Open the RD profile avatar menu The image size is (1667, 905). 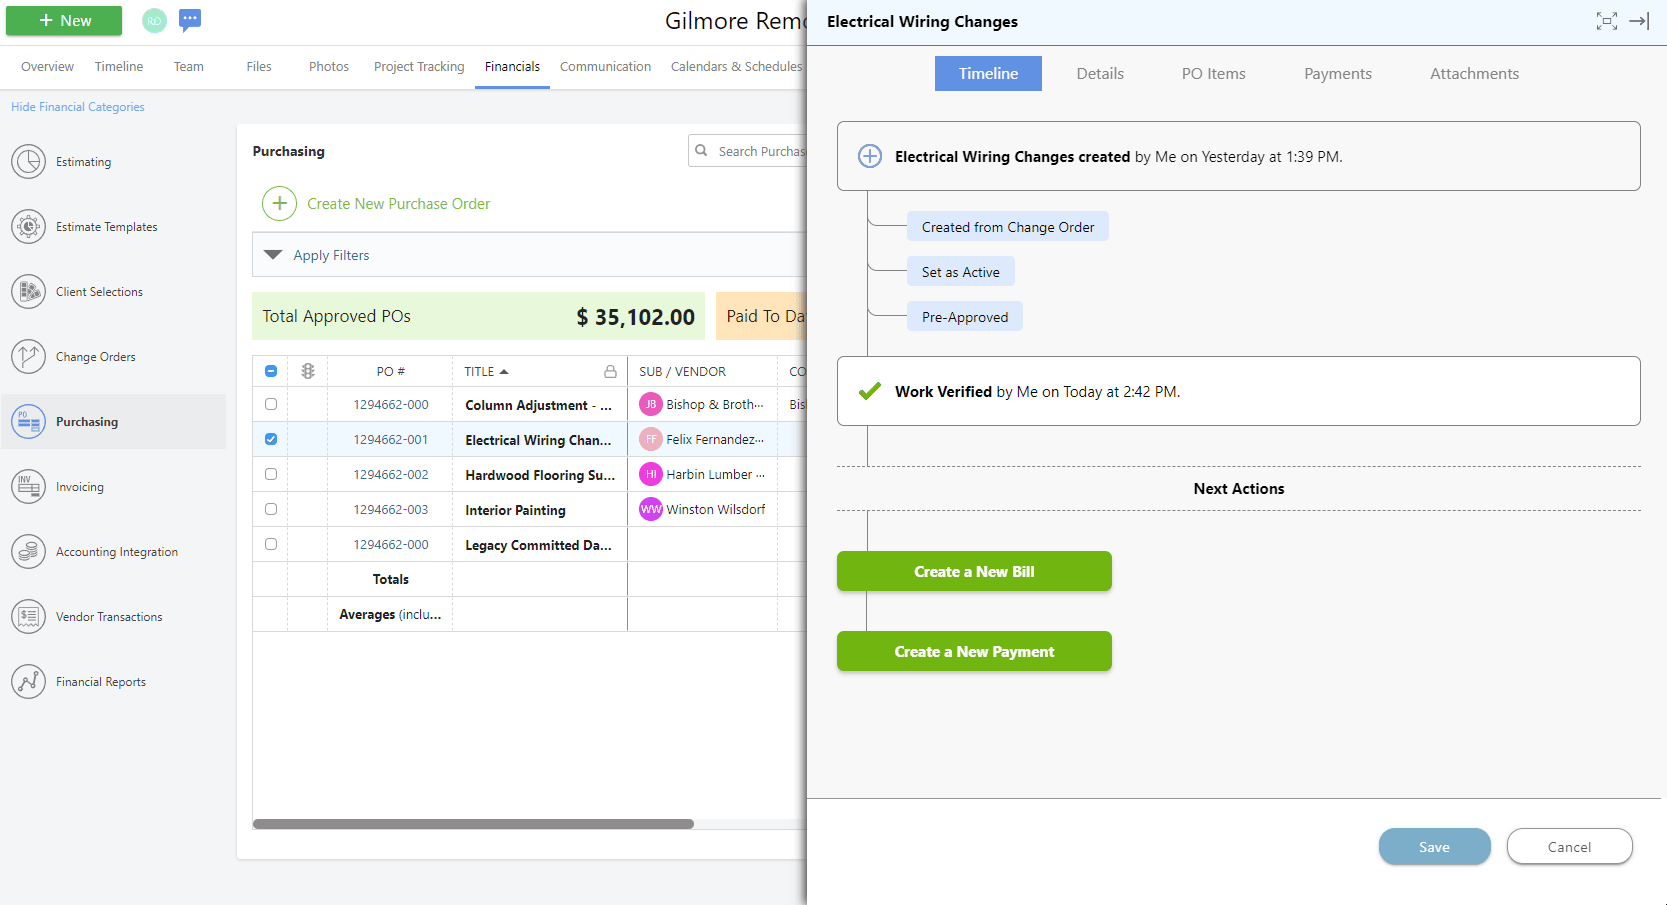(153, 20)
